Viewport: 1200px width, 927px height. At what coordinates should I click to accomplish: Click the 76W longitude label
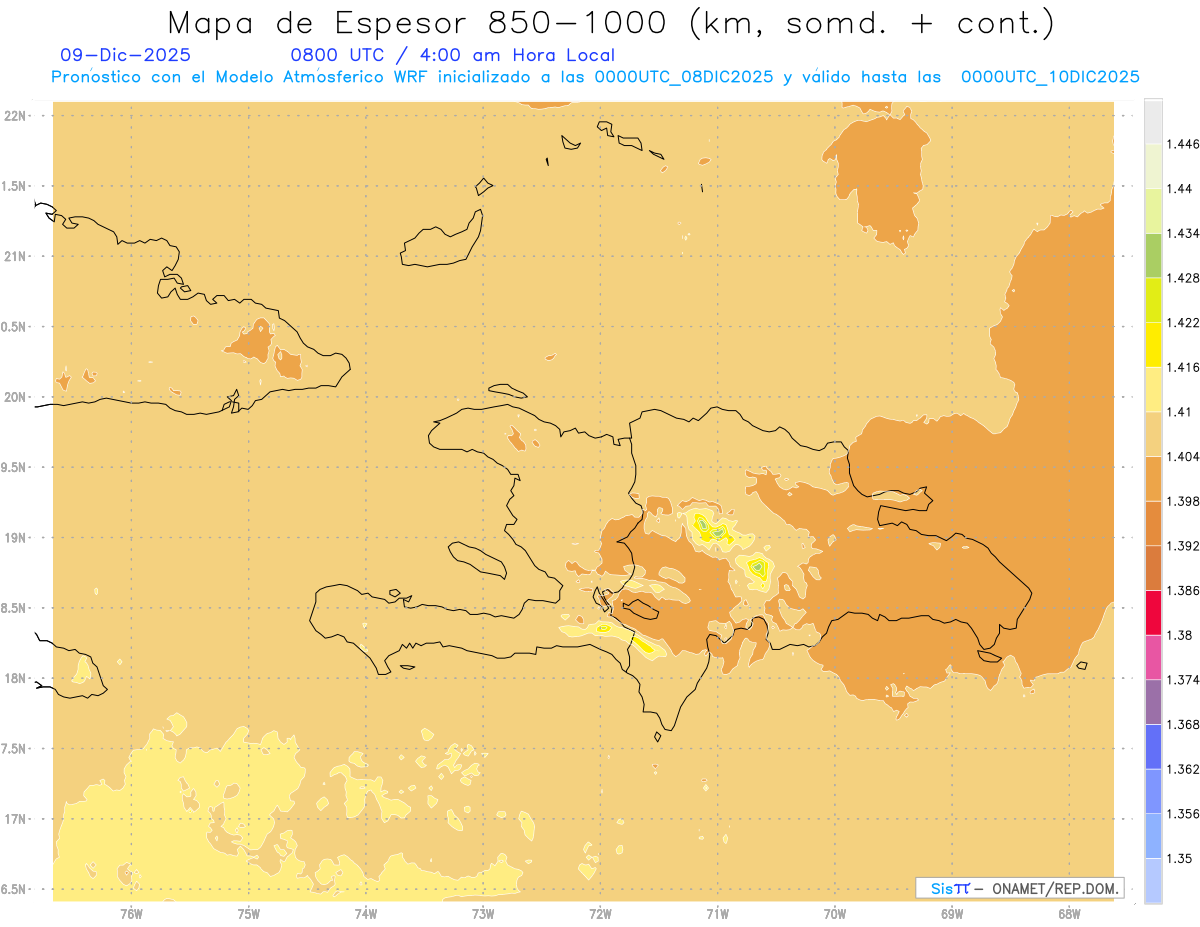coord(131,914)
